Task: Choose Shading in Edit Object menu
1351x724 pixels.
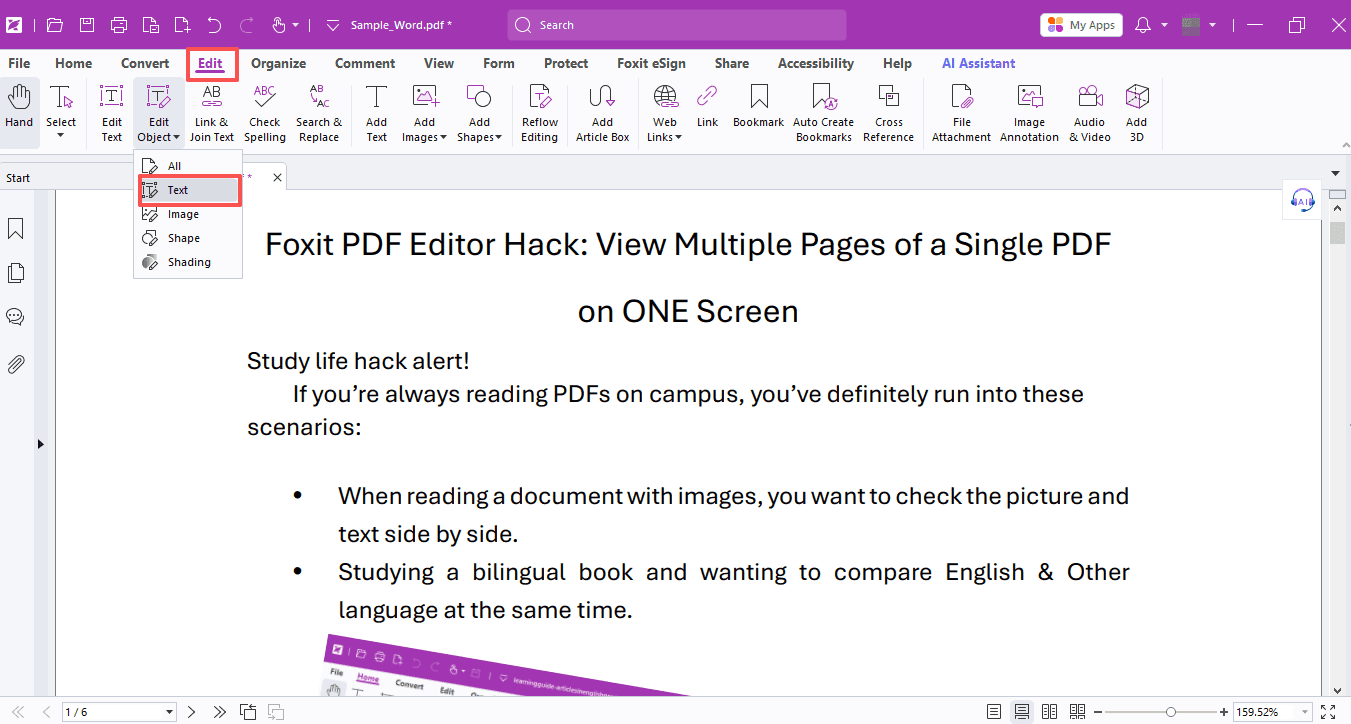Action: coord(188,262)
